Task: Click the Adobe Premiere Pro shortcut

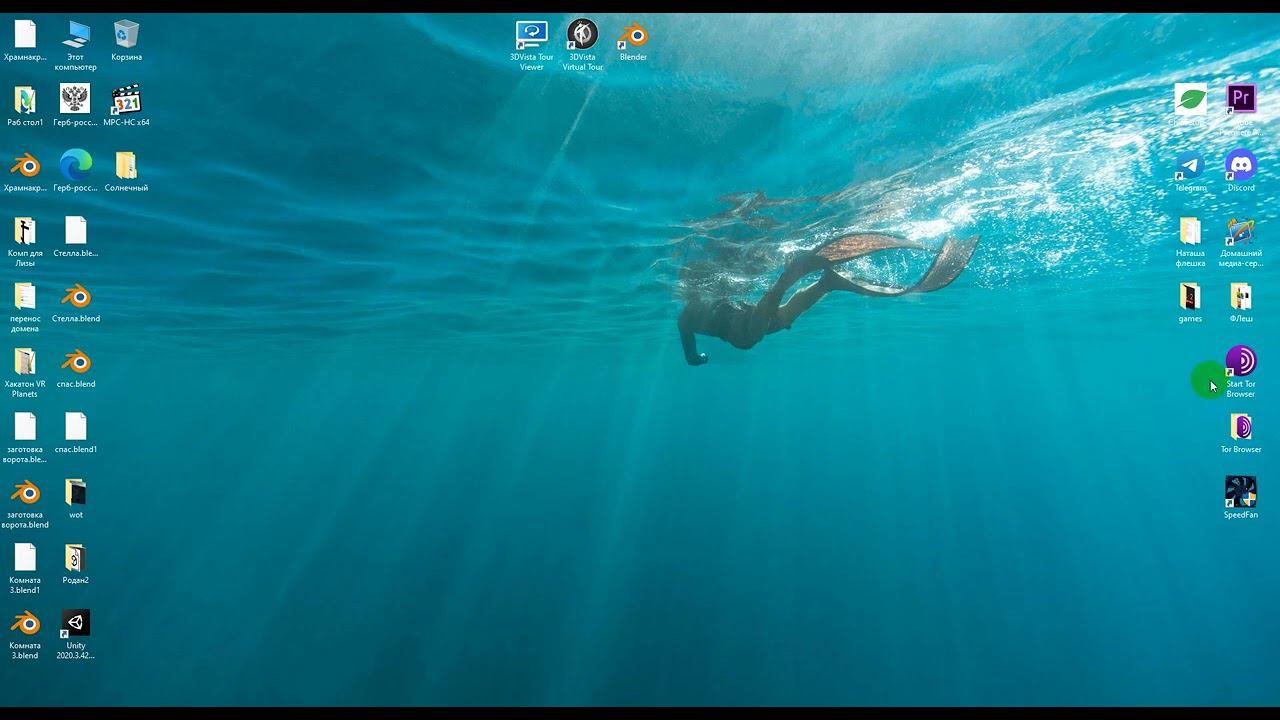Action: pos(1241,100)
